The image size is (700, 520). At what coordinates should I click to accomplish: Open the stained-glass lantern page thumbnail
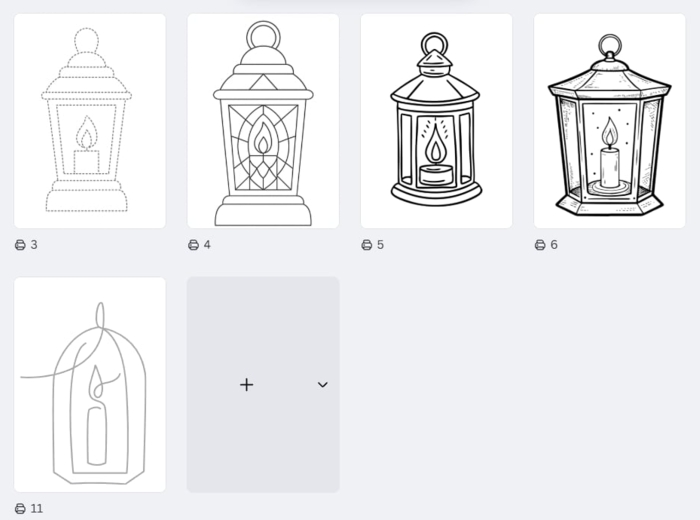point(263,121)
